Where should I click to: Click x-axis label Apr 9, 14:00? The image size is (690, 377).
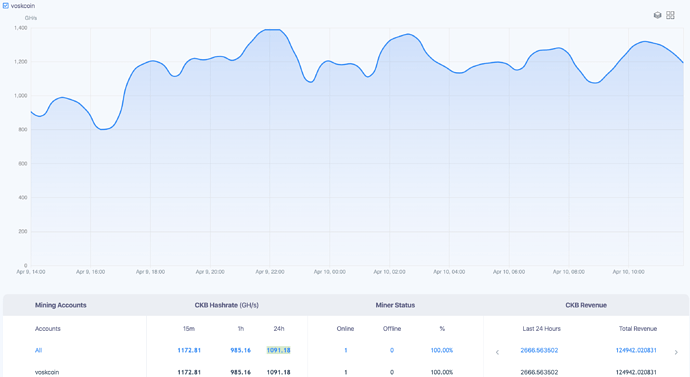[31, 272]
